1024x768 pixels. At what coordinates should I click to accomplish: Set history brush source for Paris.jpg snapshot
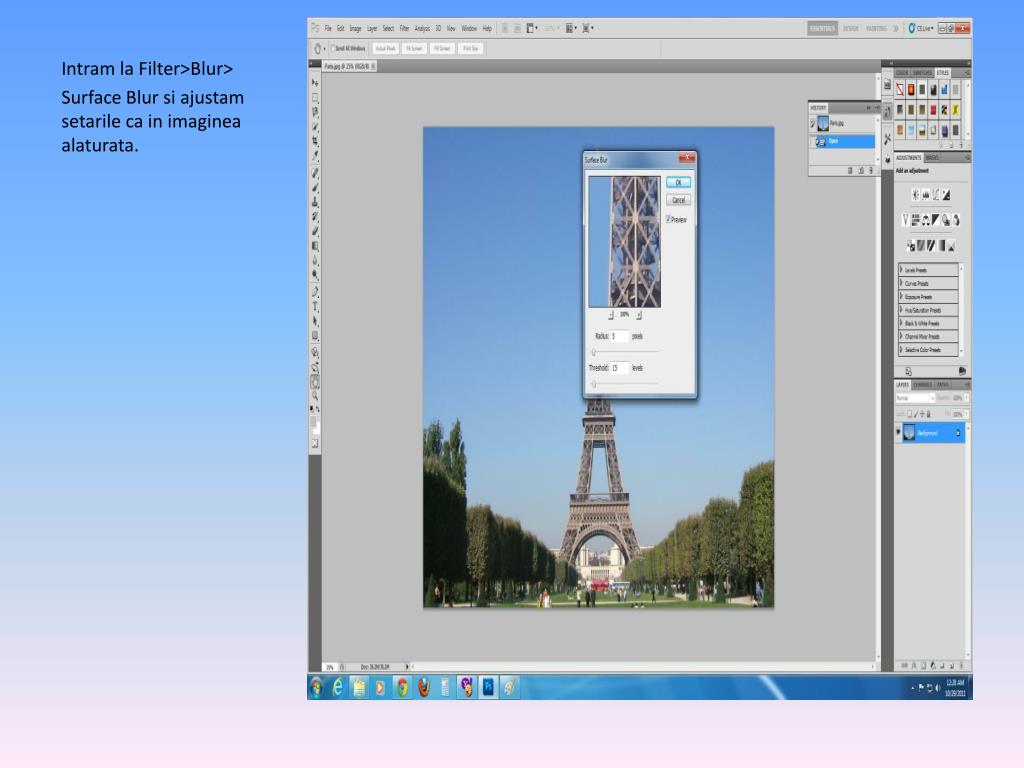pyautogui.click(x=813, y=123)
